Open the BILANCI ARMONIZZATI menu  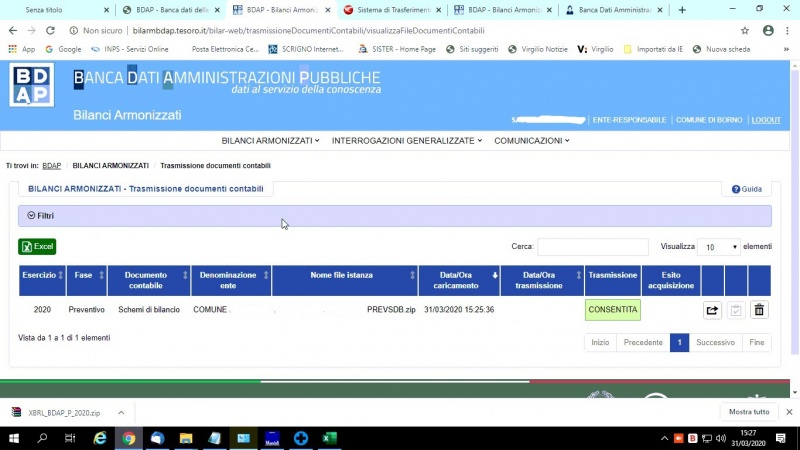click(x=270, y=141)
